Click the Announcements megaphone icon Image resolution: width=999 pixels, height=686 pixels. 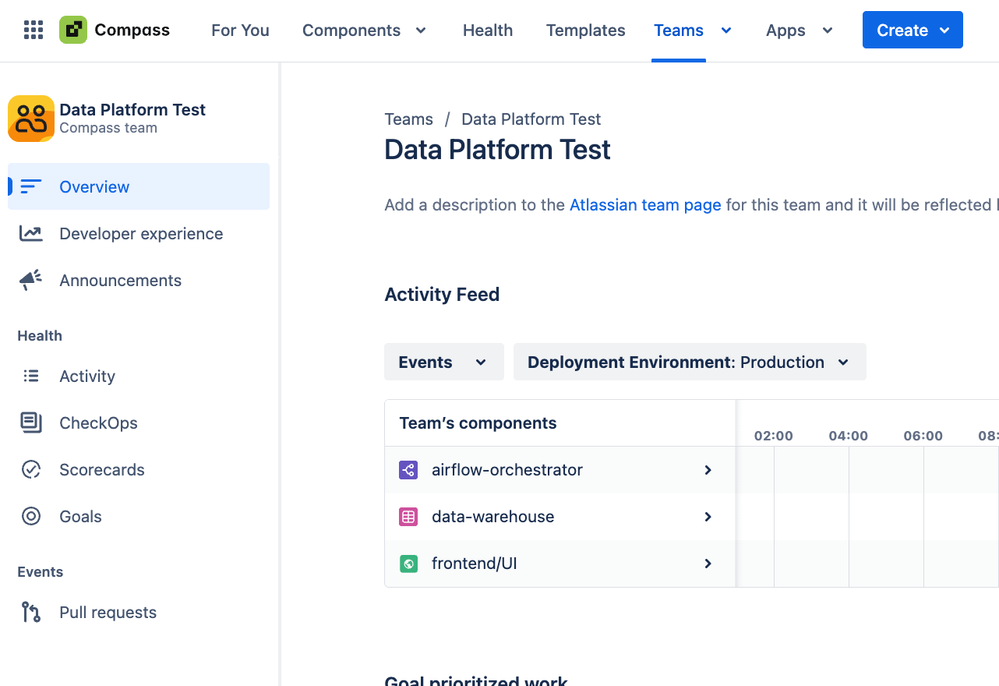click(x=31, y=280)
